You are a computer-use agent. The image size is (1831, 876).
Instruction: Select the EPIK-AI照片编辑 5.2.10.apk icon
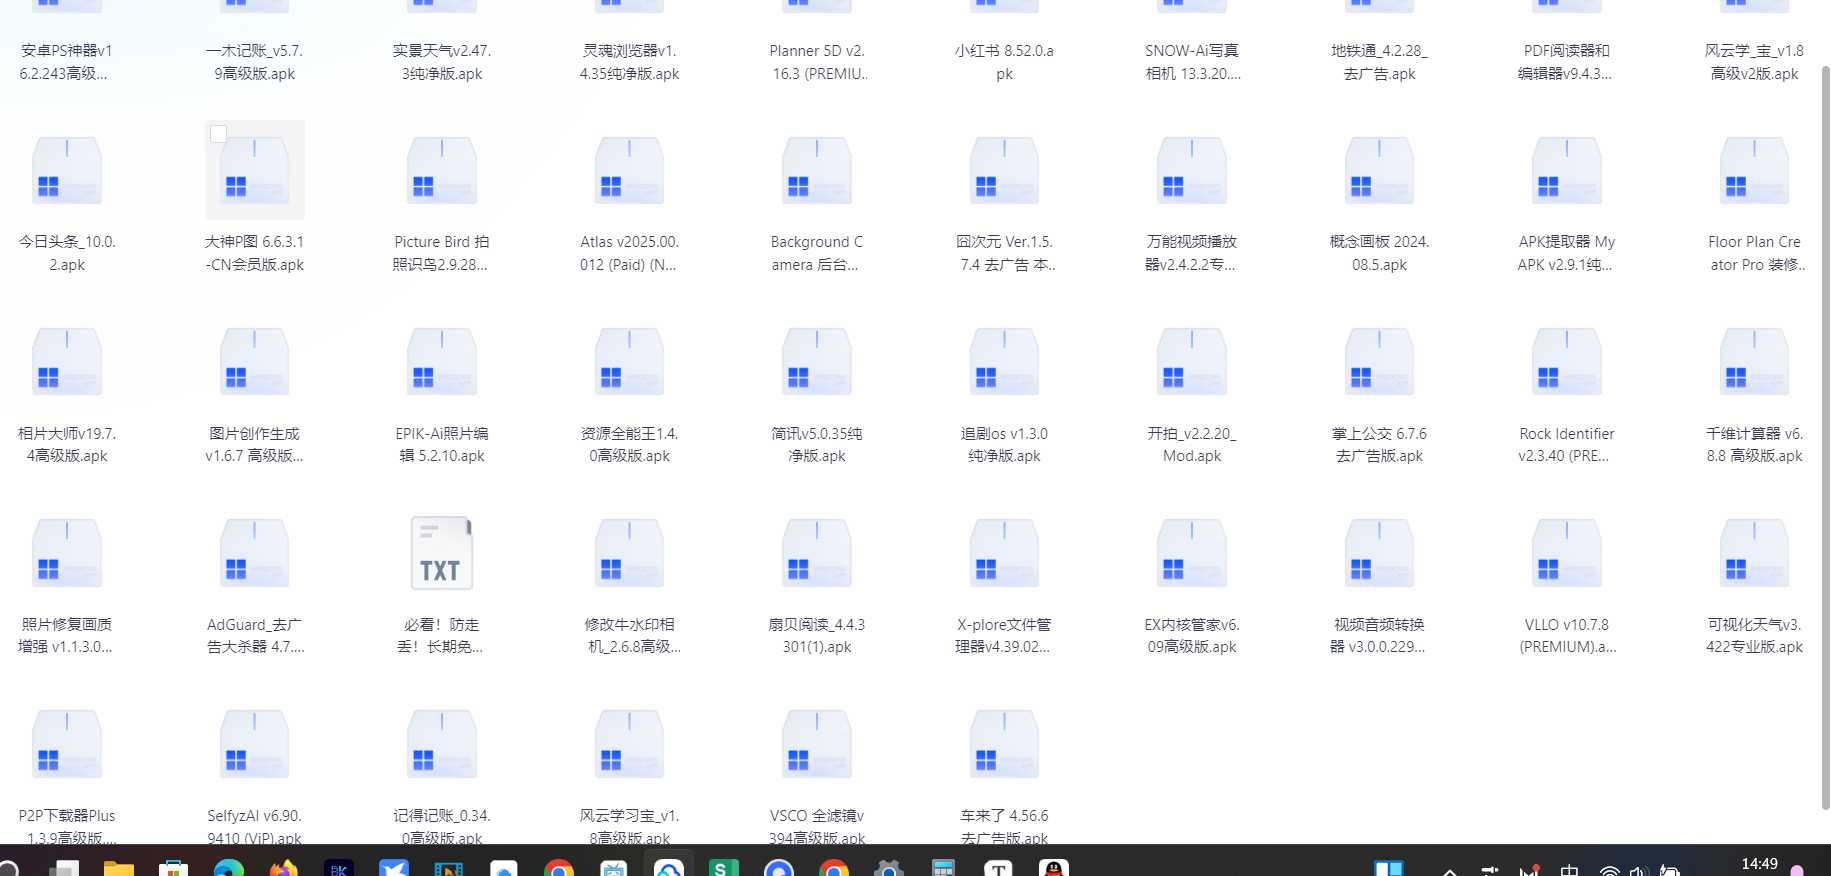[x=442, y=362]
